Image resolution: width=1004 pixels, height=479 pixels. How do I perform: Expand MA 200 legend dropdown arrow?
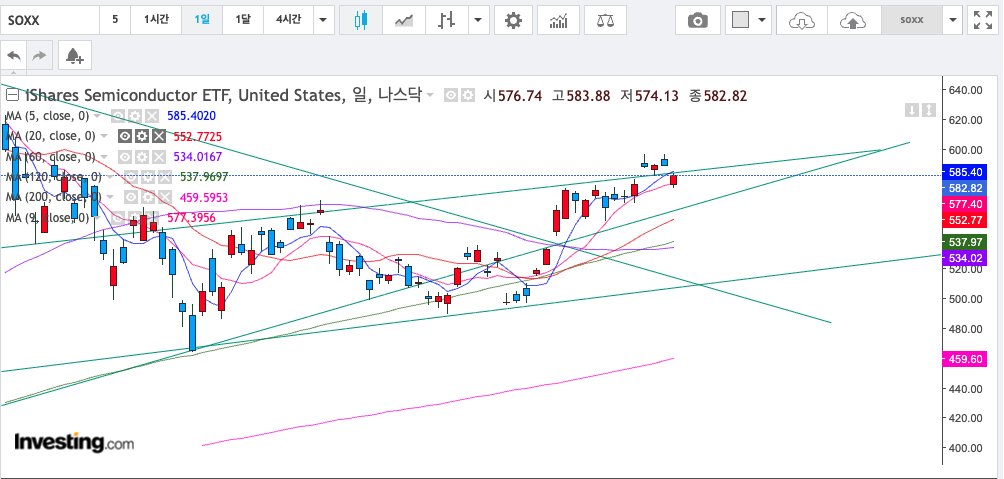[x=111, y=197]
